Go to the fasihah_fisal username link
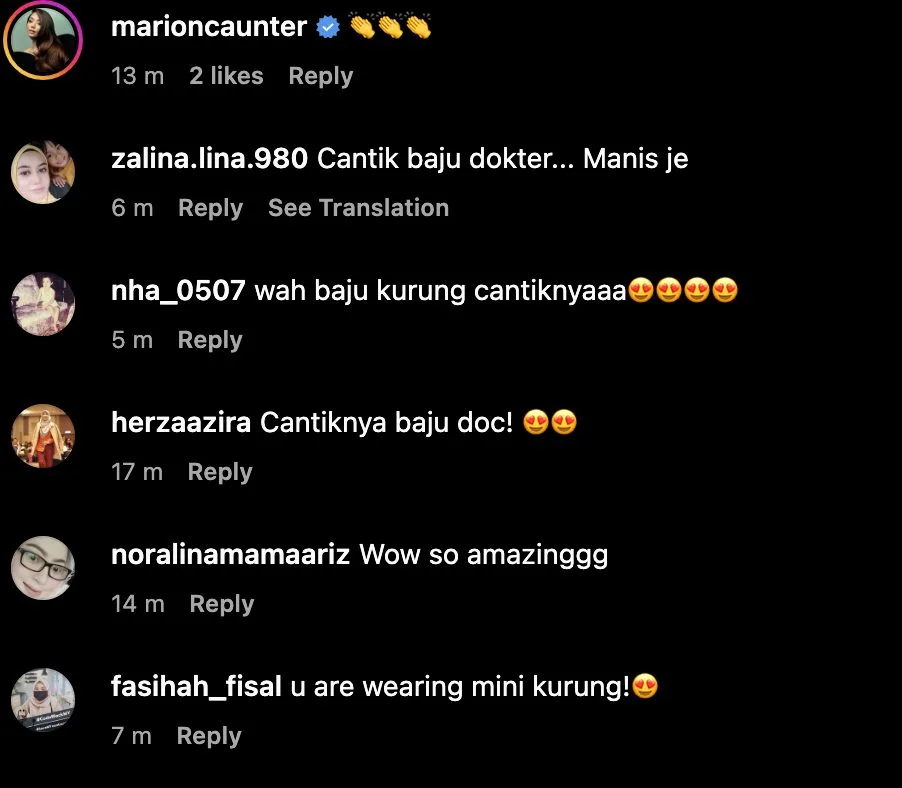This screenshot has height=788, width=902. [196, 686]
